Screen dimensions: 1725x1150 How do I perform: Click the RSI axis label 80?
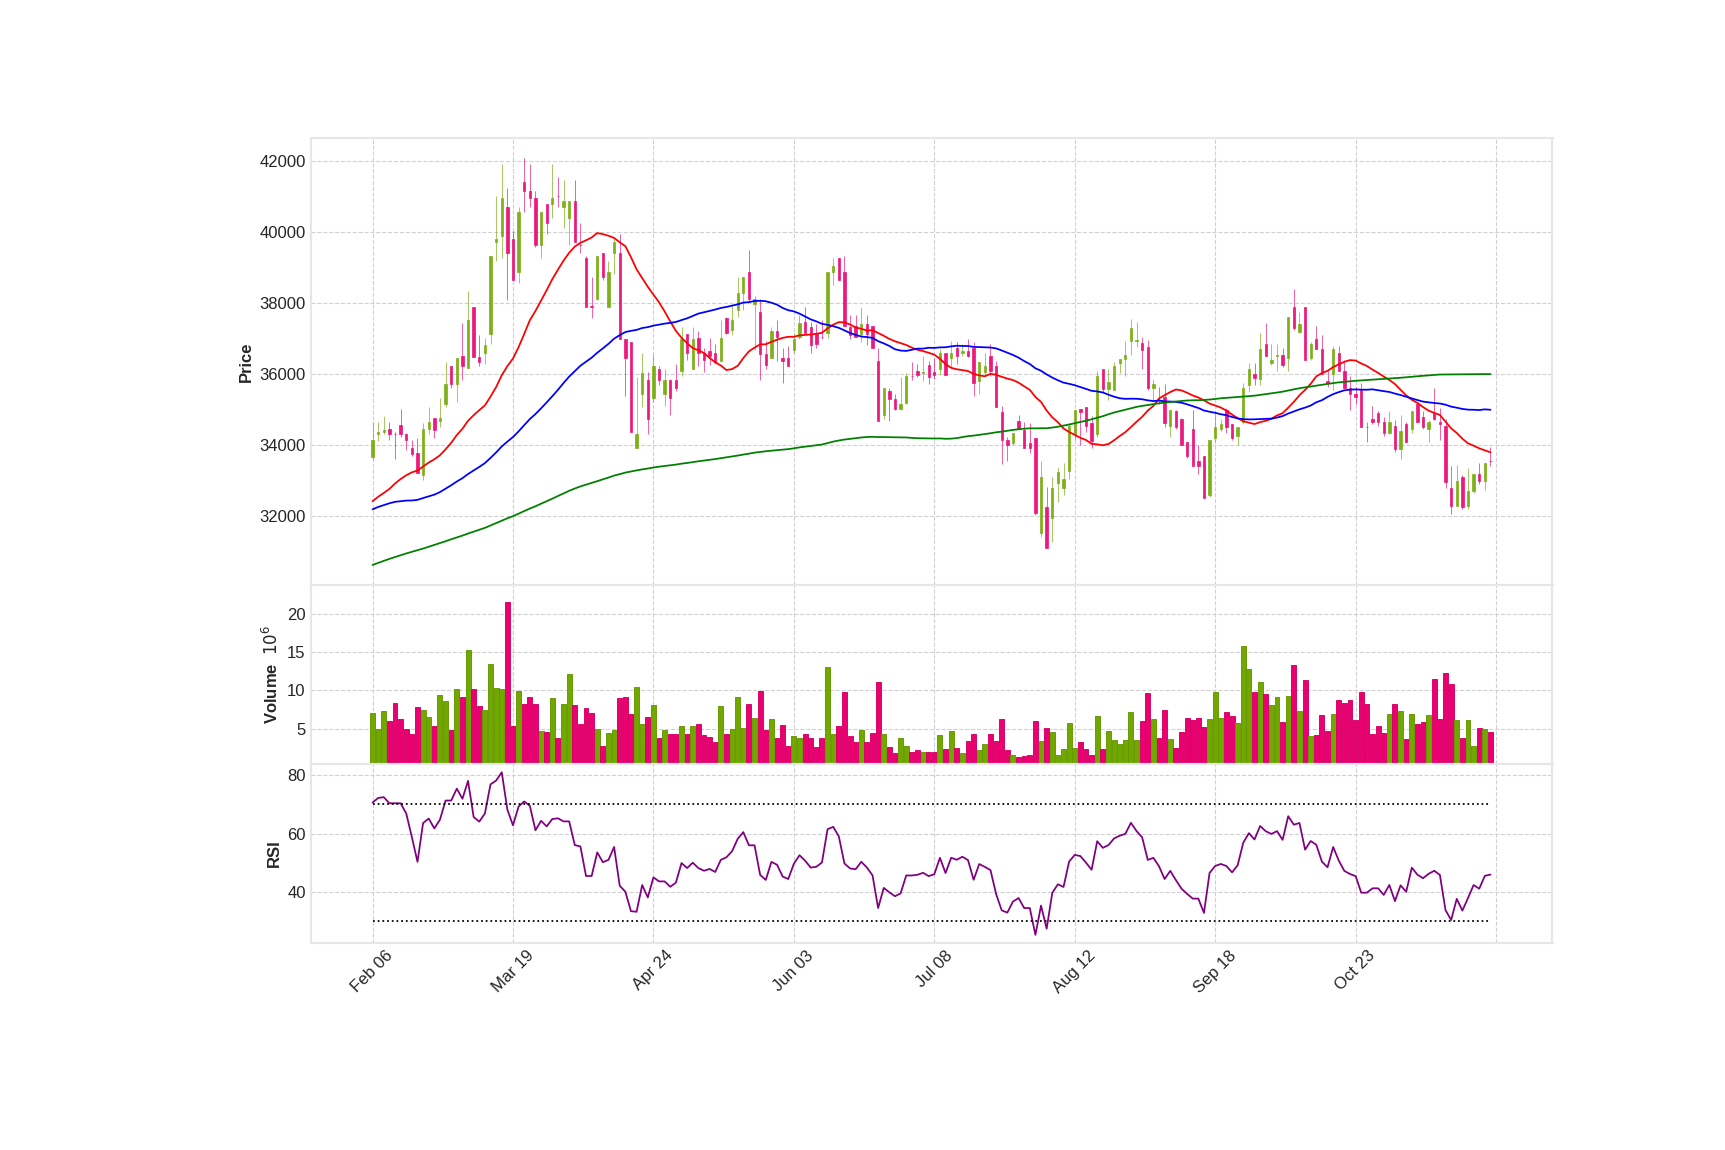point(296,776)
